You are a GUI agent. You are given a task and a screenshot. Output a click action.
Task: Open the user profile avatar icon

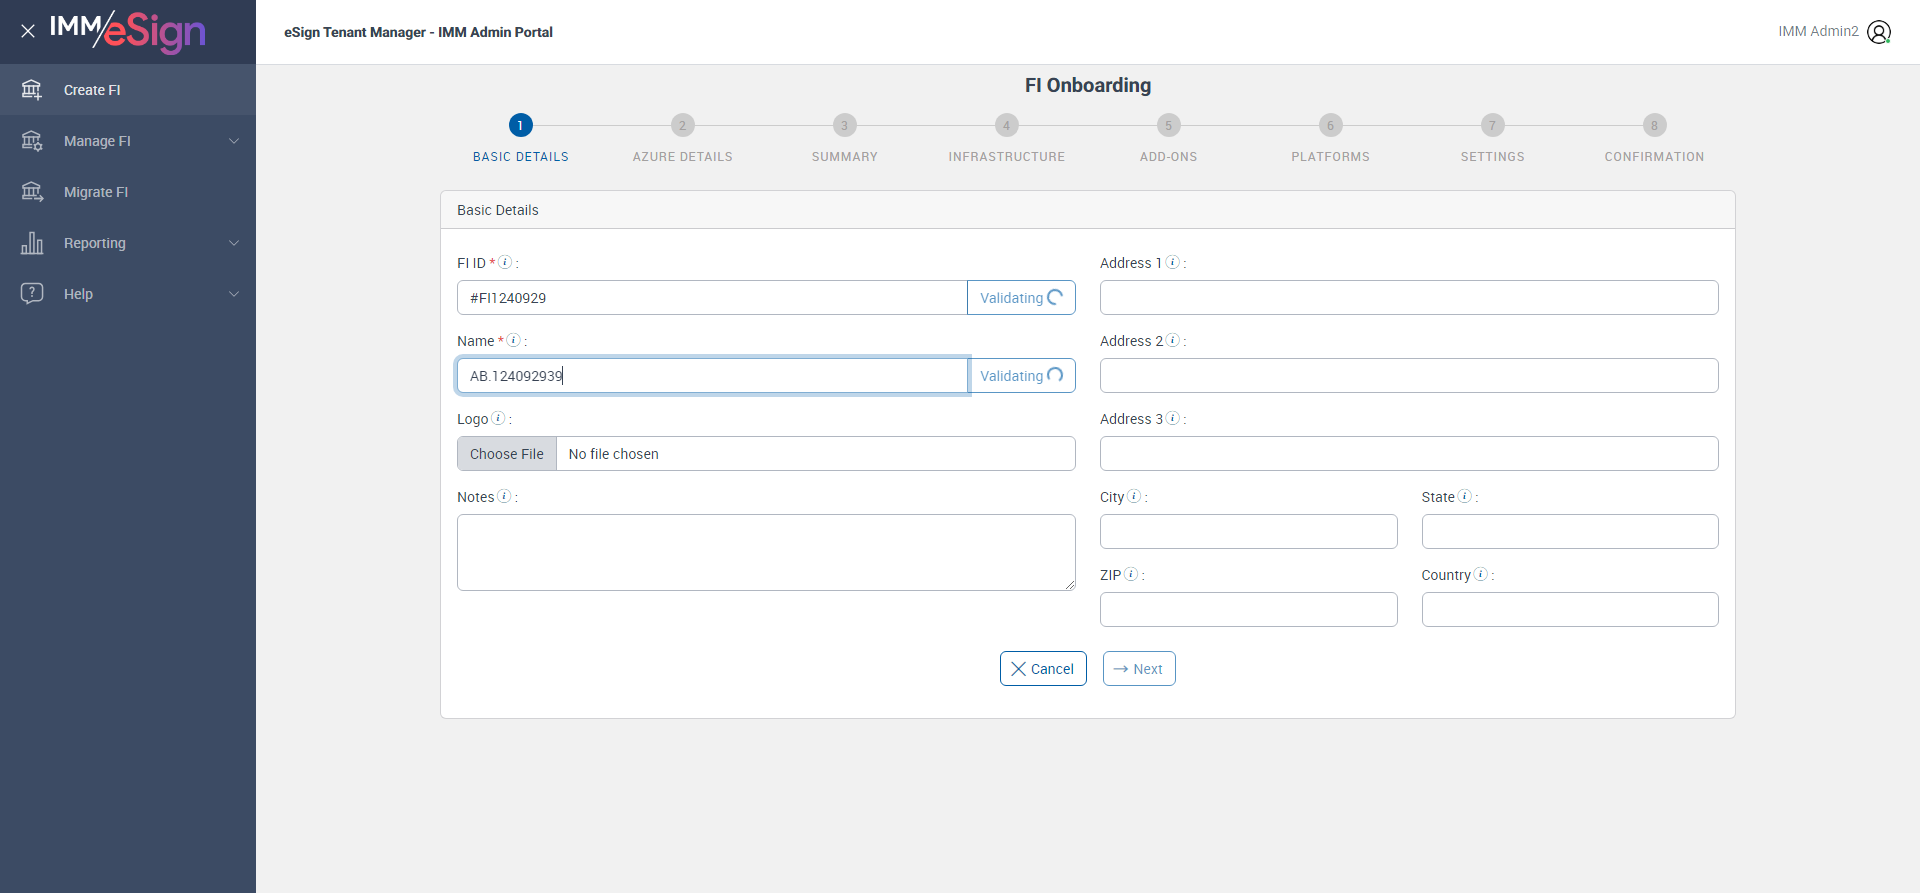click(x=1879, y=32)
